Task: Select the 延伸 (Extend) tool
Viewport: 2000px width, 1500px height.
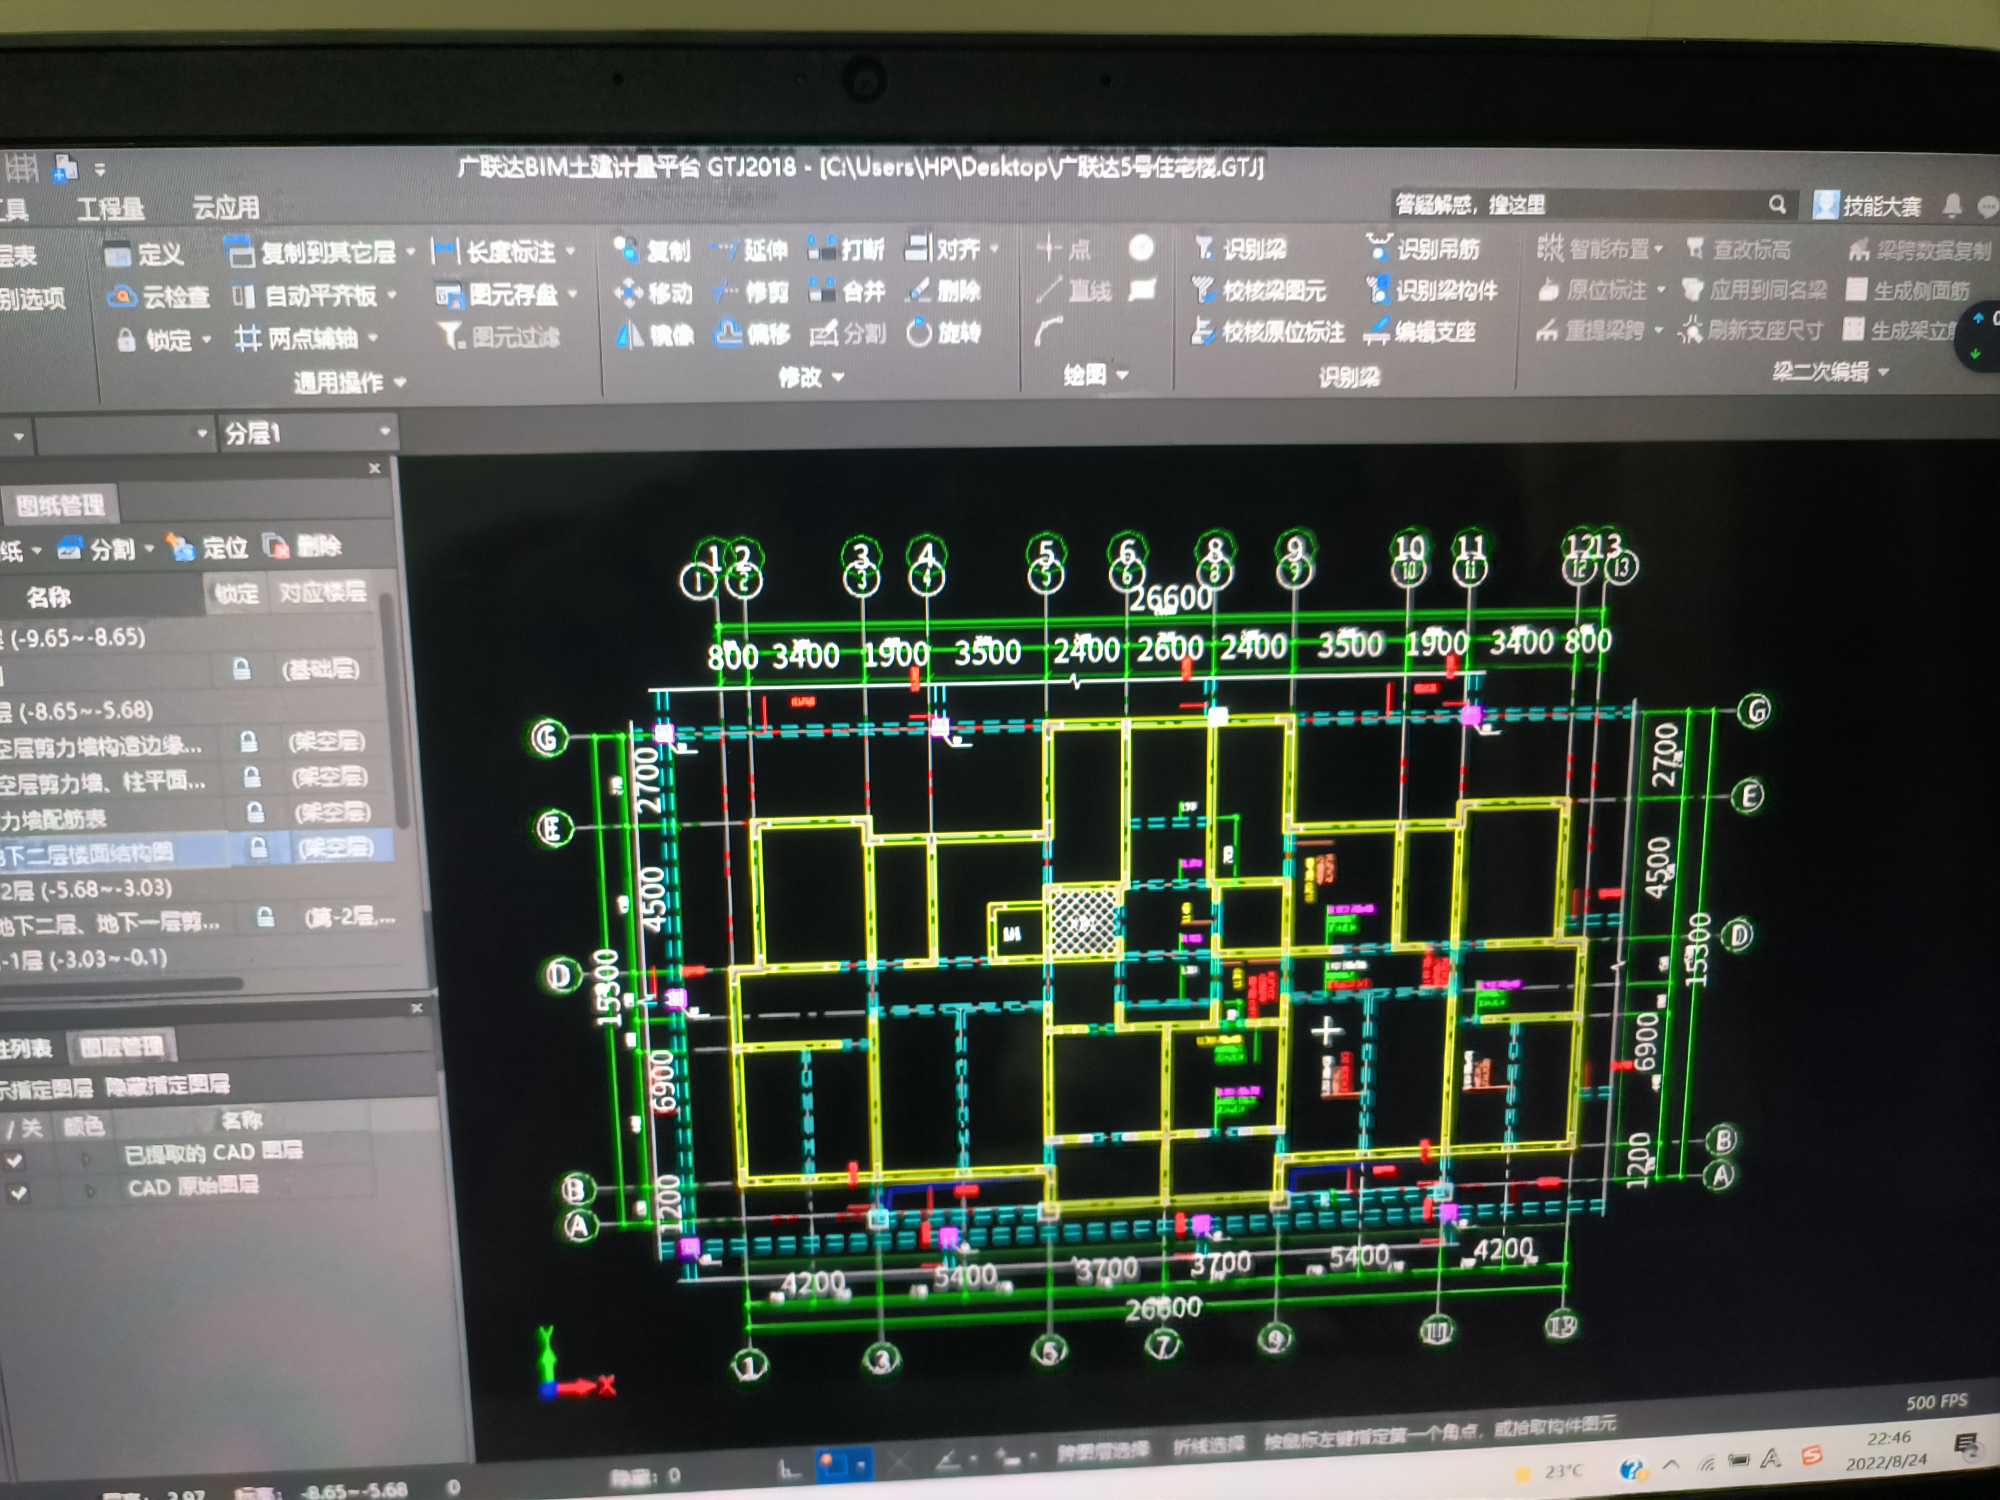Action: (x=750, y=249)
